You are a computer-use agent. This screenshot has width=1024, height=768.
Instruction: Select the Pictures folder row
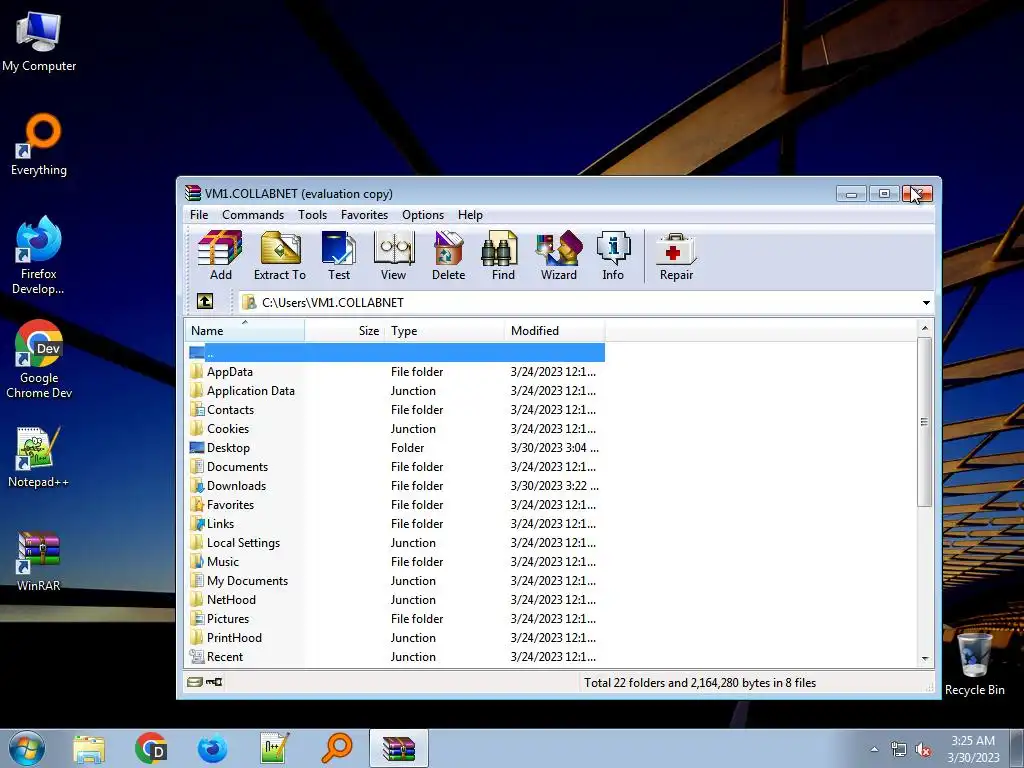(x=396, y=618)
